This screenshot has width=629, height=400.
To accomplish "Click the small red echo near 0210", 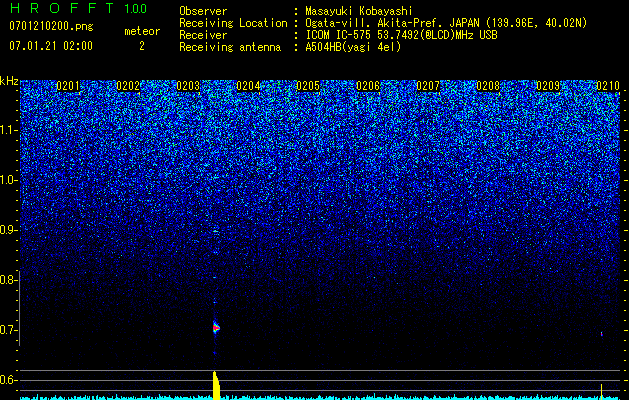I will 601,334.
